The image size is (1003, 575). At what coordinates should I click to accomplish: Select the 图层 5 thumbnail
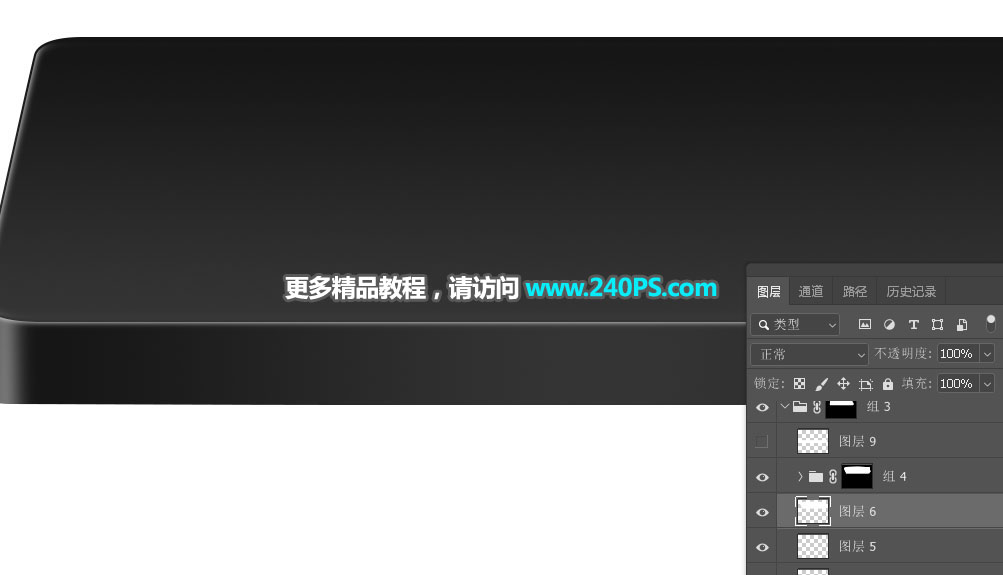pyautogui.click(x=813, y=546)
